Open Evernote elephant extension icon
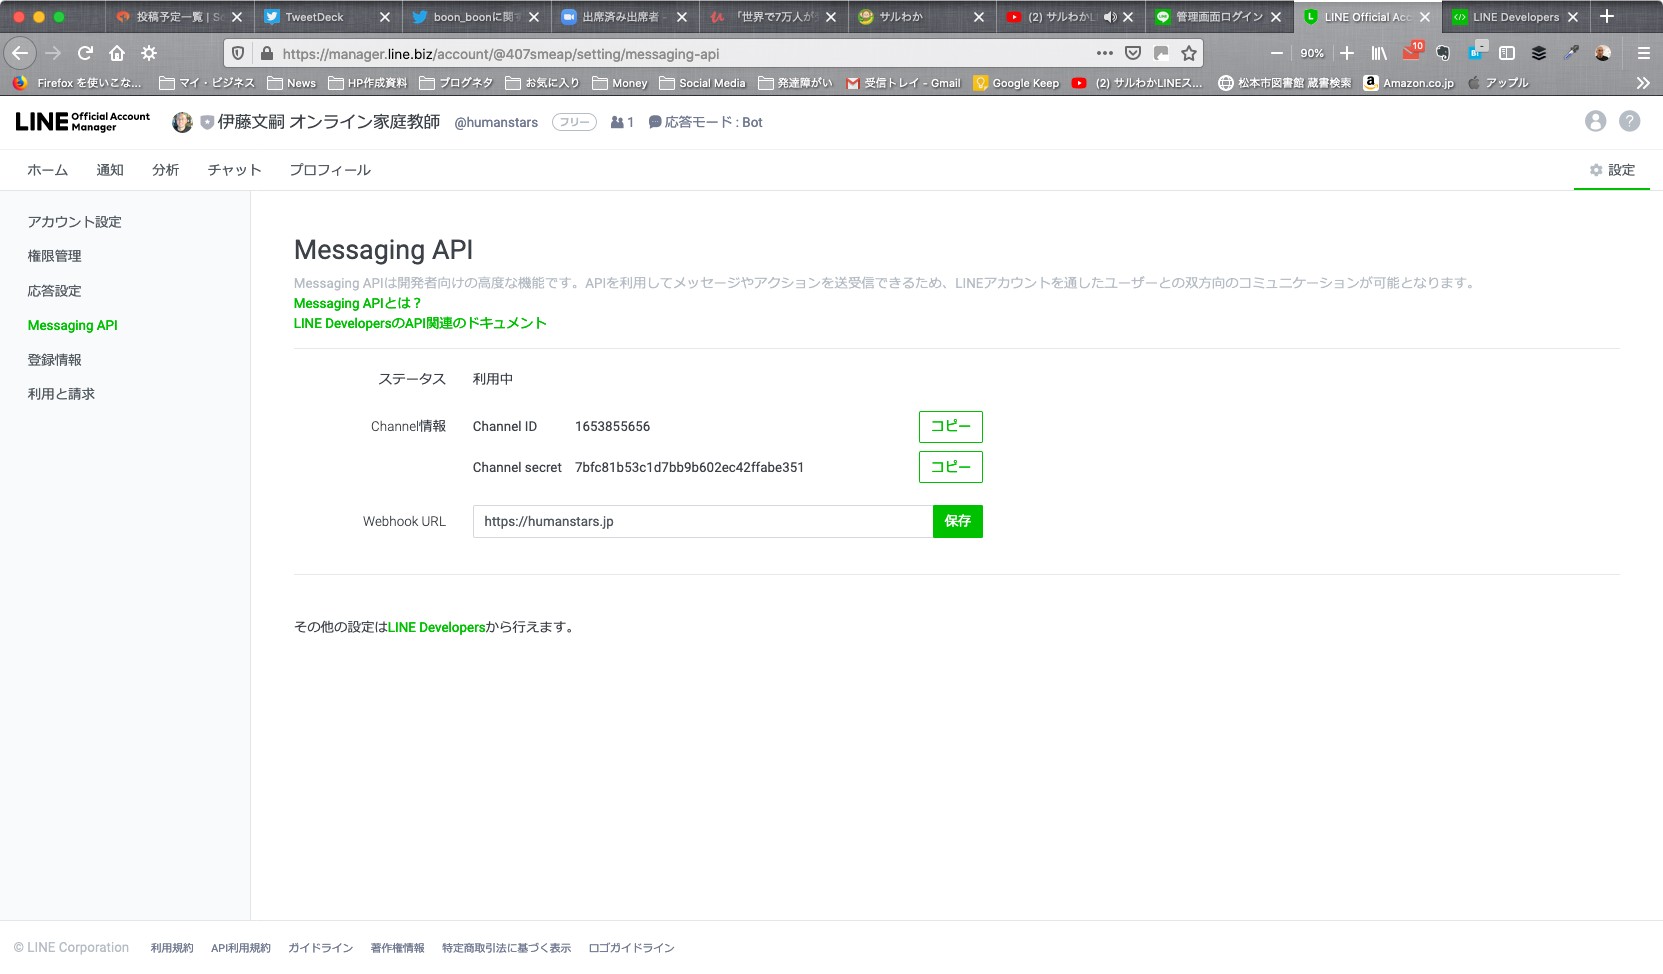1663x974 pixels. click(x=1443, y=53)
